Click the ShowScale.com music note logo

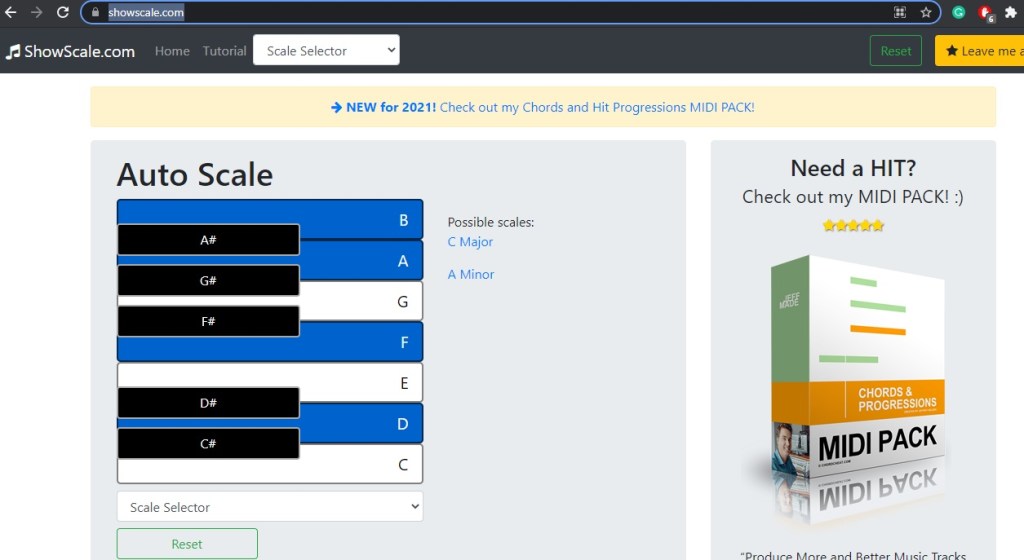point(13,51)
